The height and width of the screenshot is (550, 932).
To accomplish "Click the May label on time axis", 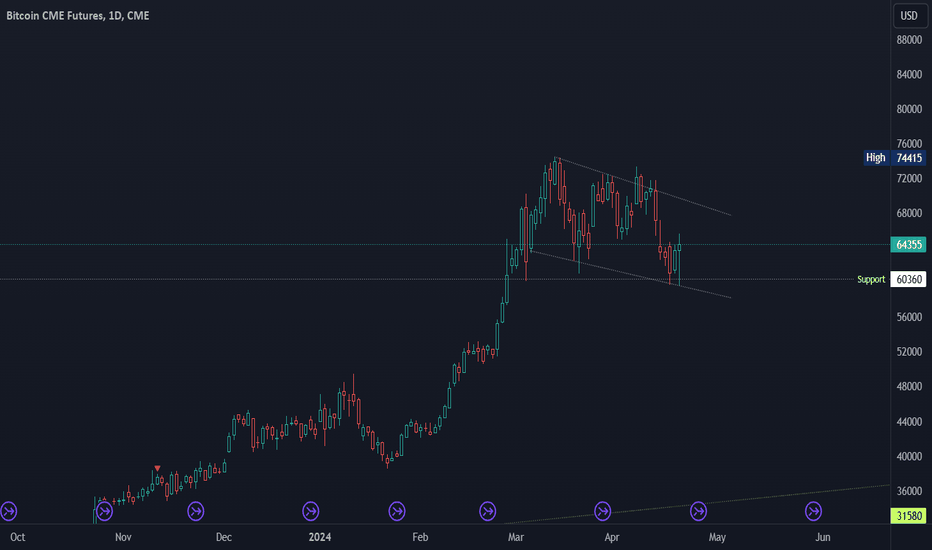I will [x=717, y=537].
